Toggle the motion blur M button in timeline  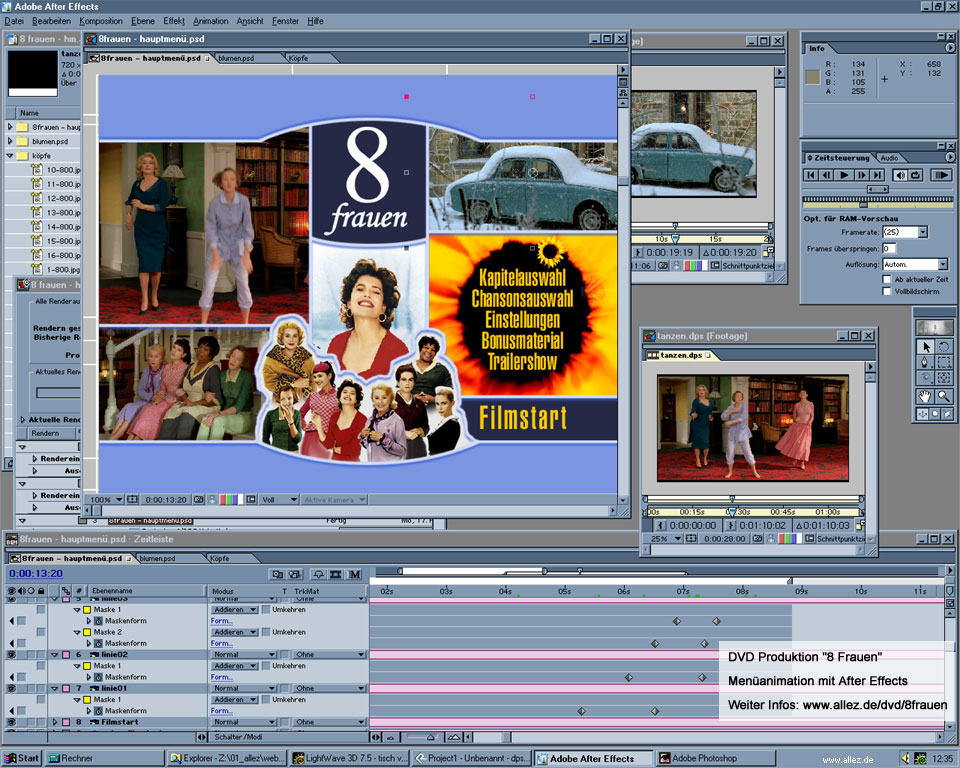point(355,574)
